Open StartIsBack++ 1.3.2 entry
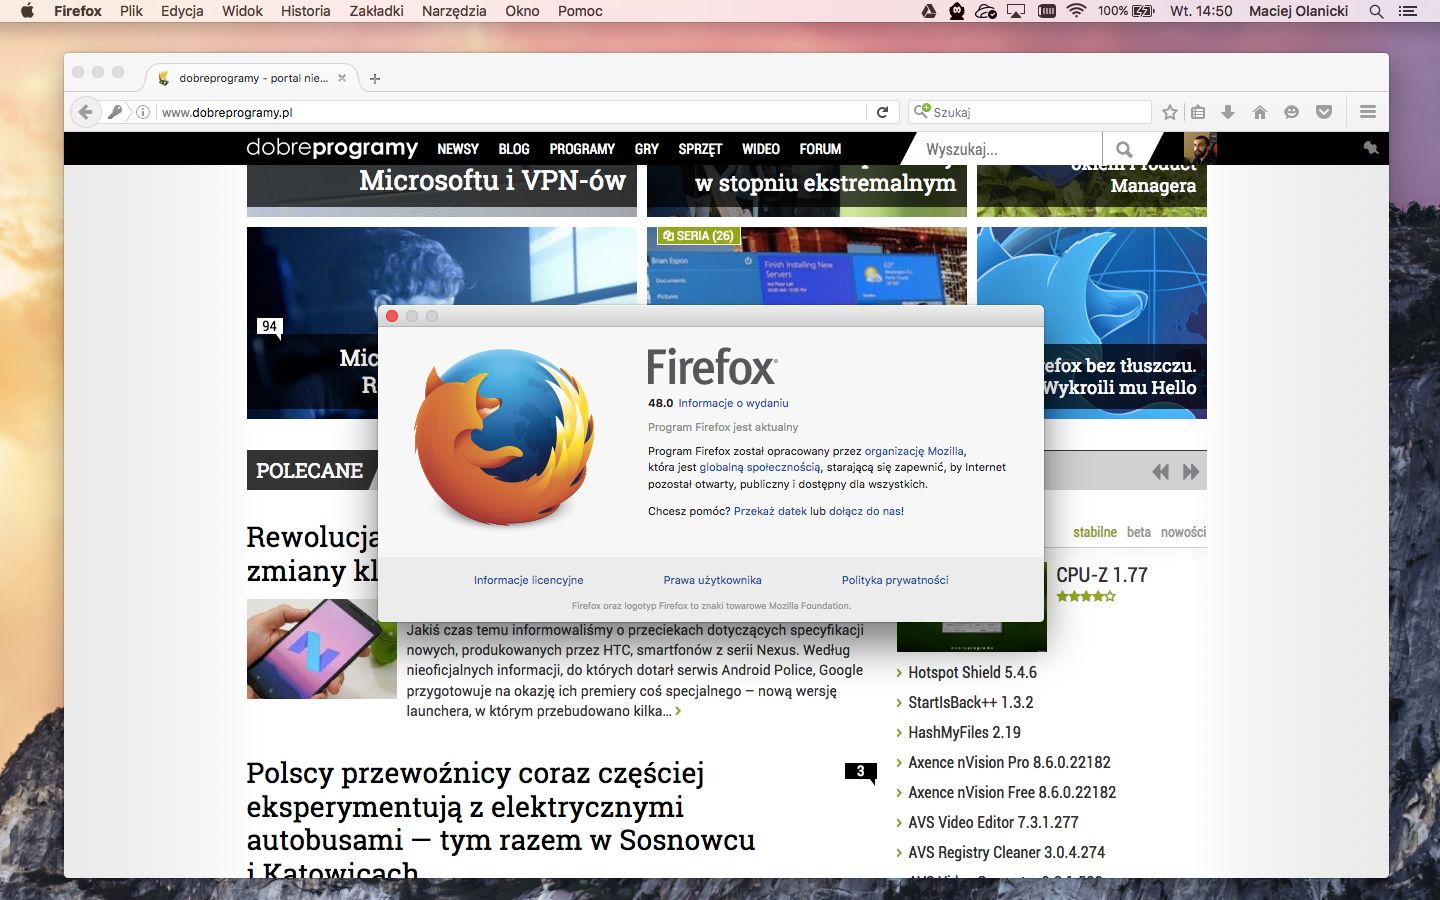 coord(970,703)
